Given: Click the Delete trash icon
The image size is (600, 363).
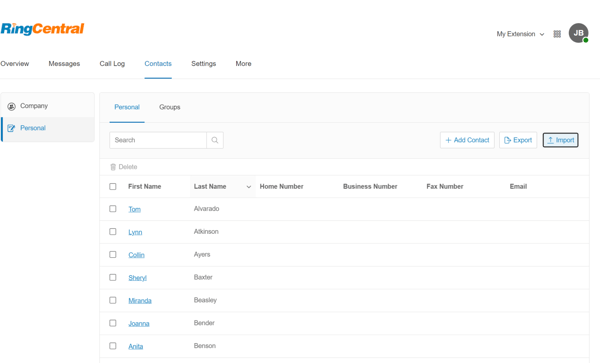Looking at the screenshot, I should (113, 167).
